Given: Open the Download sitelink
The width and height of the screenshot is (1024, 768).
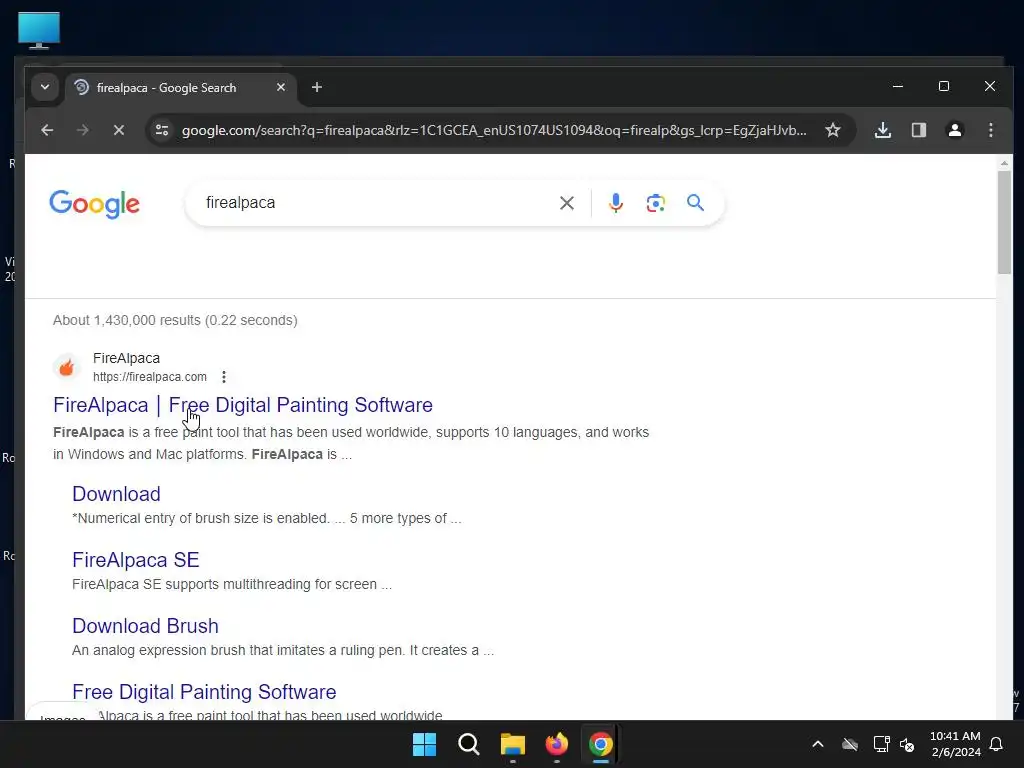Looking at the screenshot, I should [116, 494].
